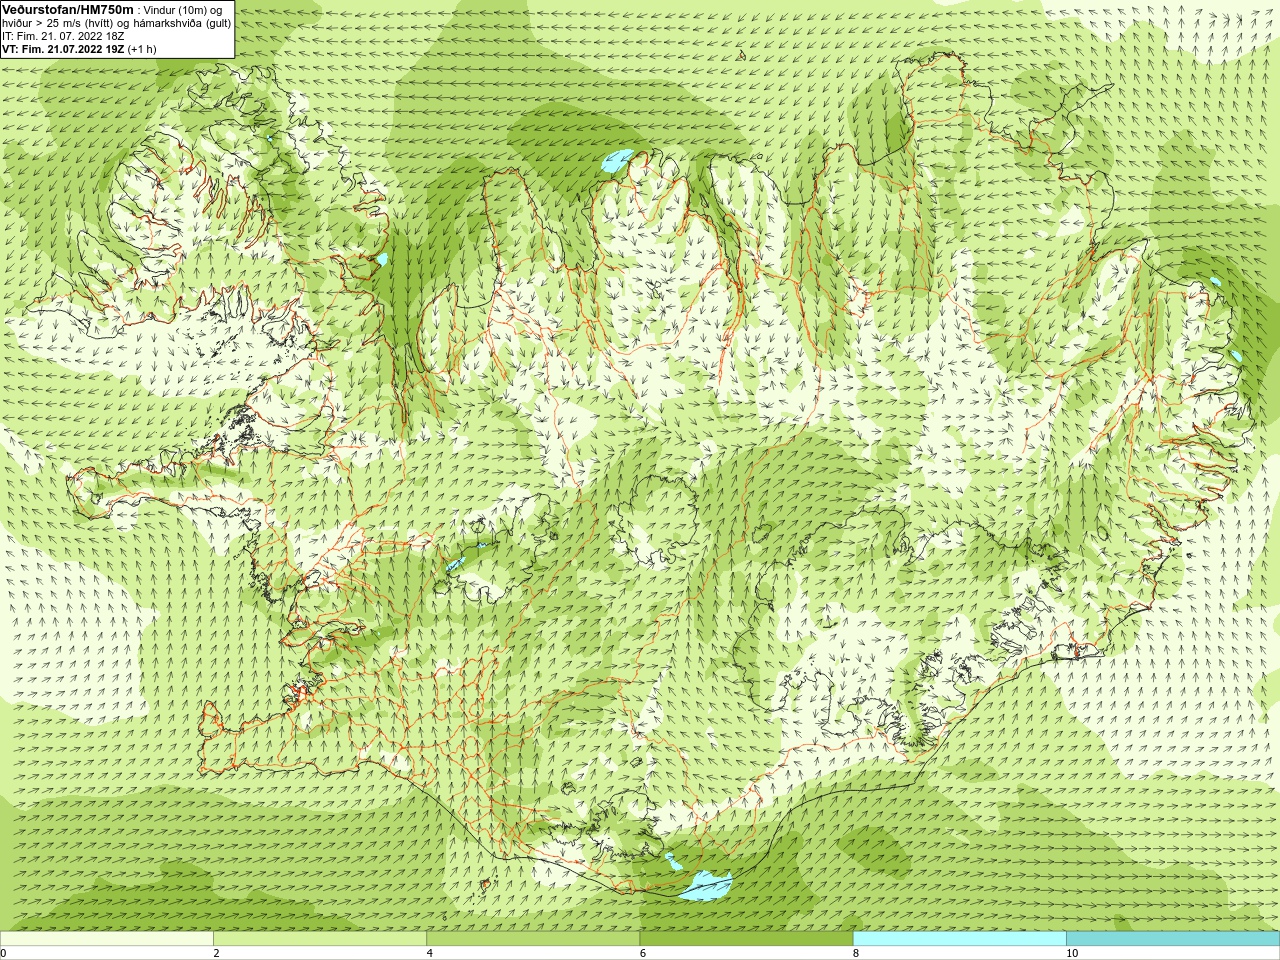Click the '2' label on the wind scale
Screen dimensions: 1280x960
pyautogui.click(x=216, y=953)
